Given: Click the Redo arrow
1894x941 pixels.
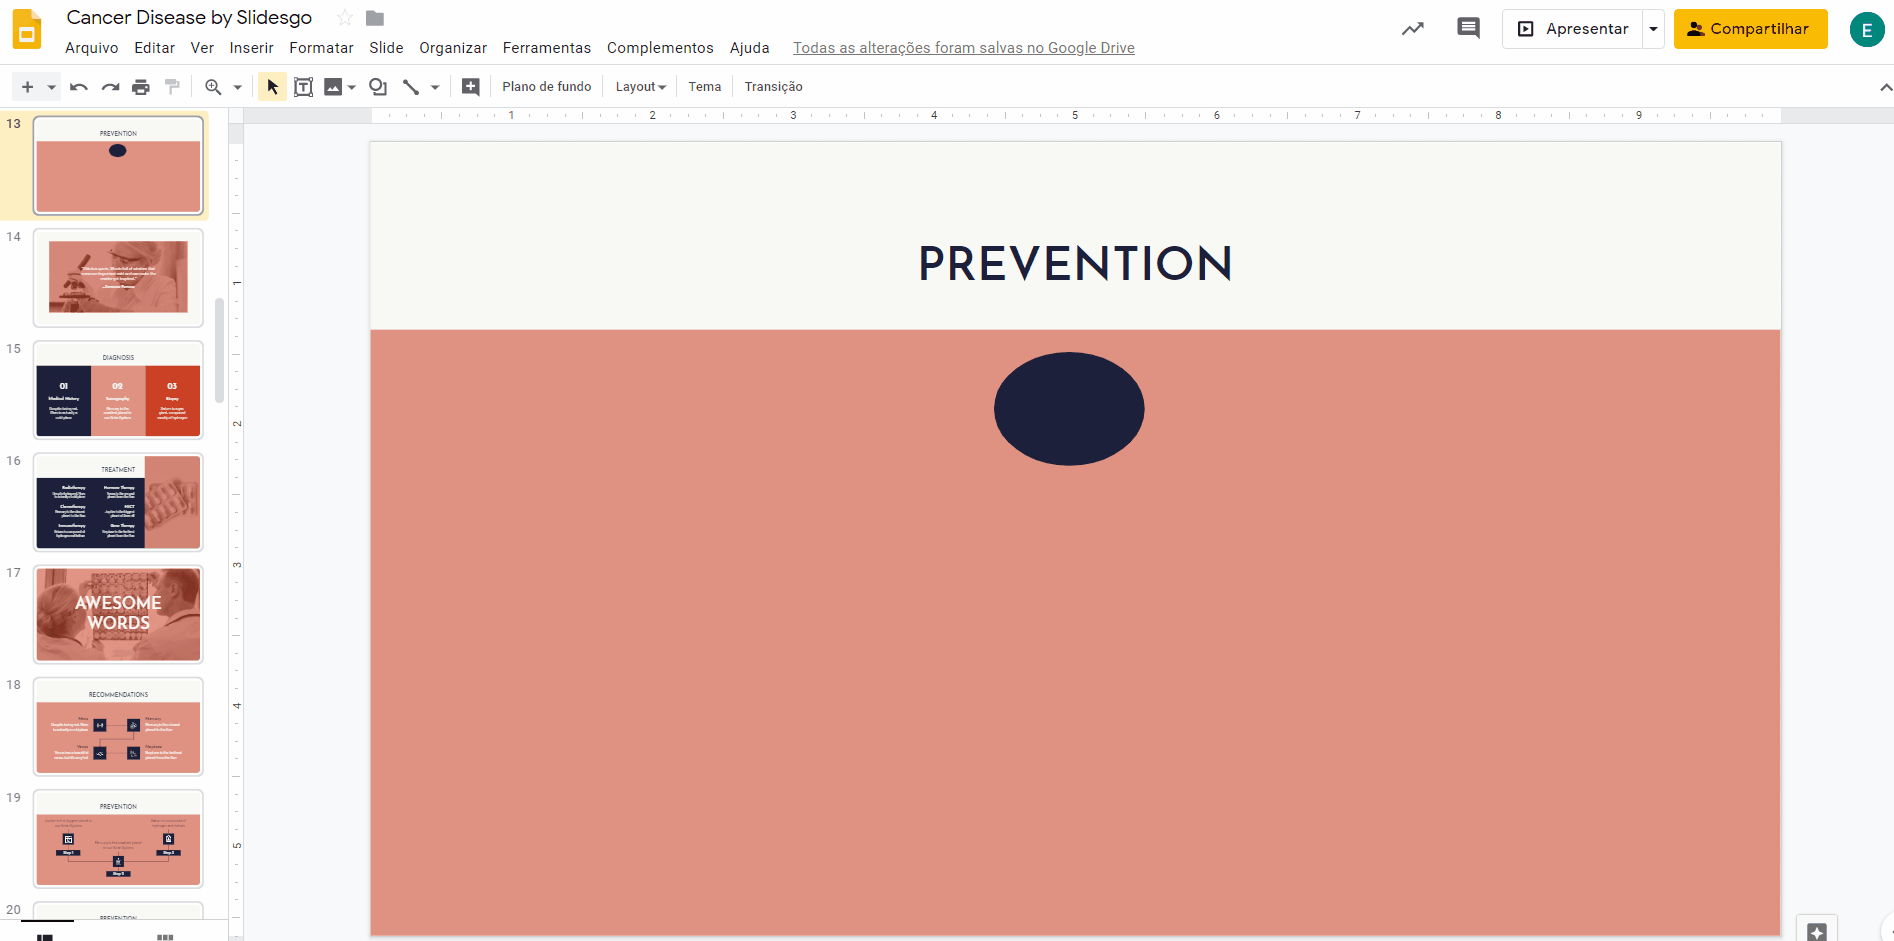Looking at the screenshot, I should click(110, 87).
